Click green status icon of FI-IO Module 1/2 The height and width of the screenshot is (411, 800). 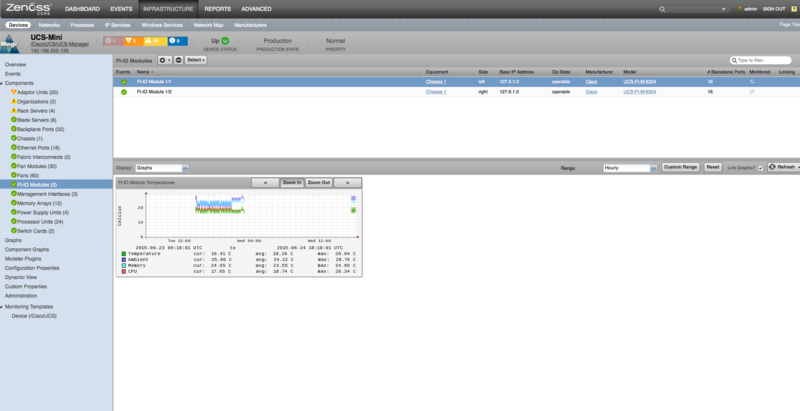coord(123,92)
